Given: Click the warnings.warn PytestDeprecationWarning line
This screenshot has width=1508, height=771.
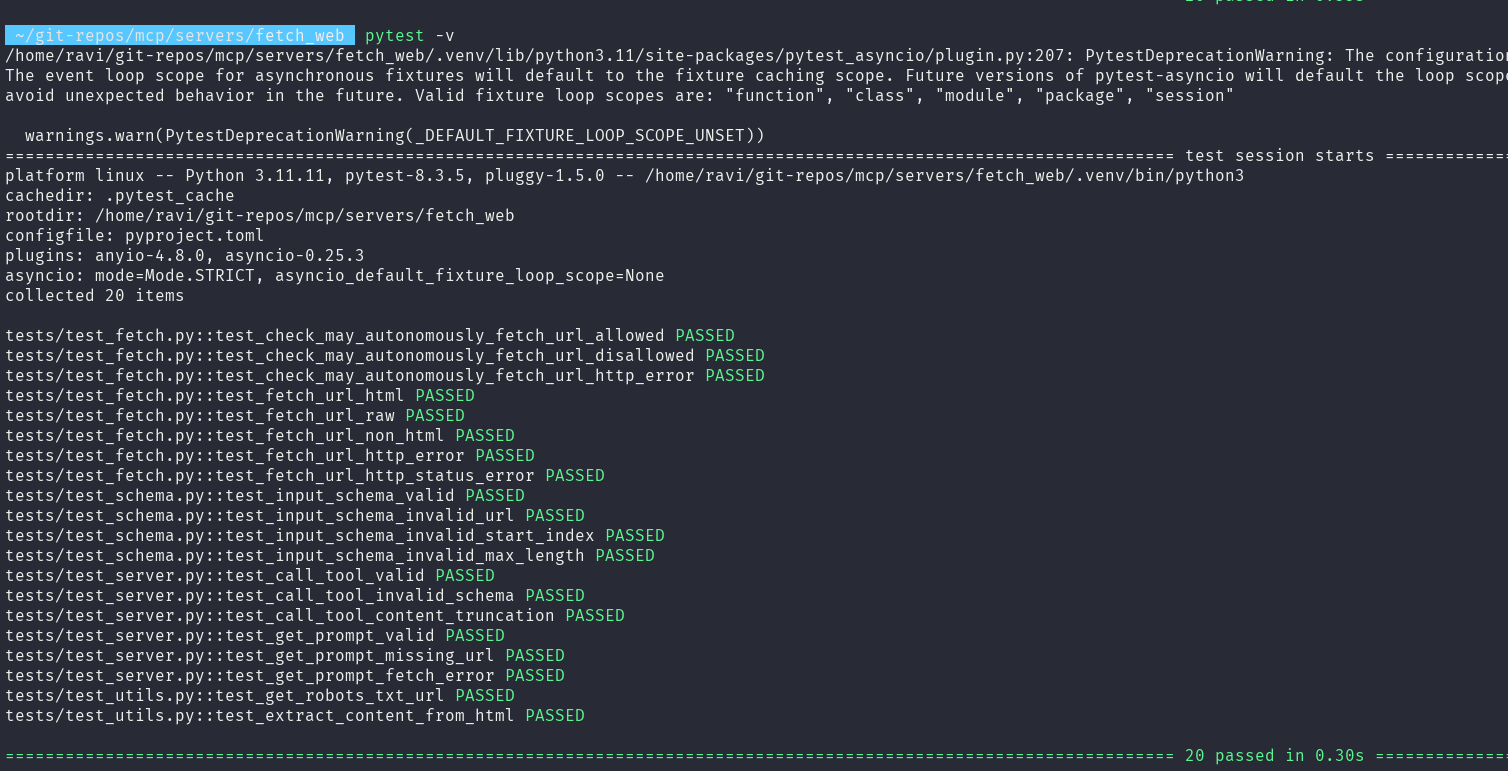Looking at the screenshot, I should point(395,136).
